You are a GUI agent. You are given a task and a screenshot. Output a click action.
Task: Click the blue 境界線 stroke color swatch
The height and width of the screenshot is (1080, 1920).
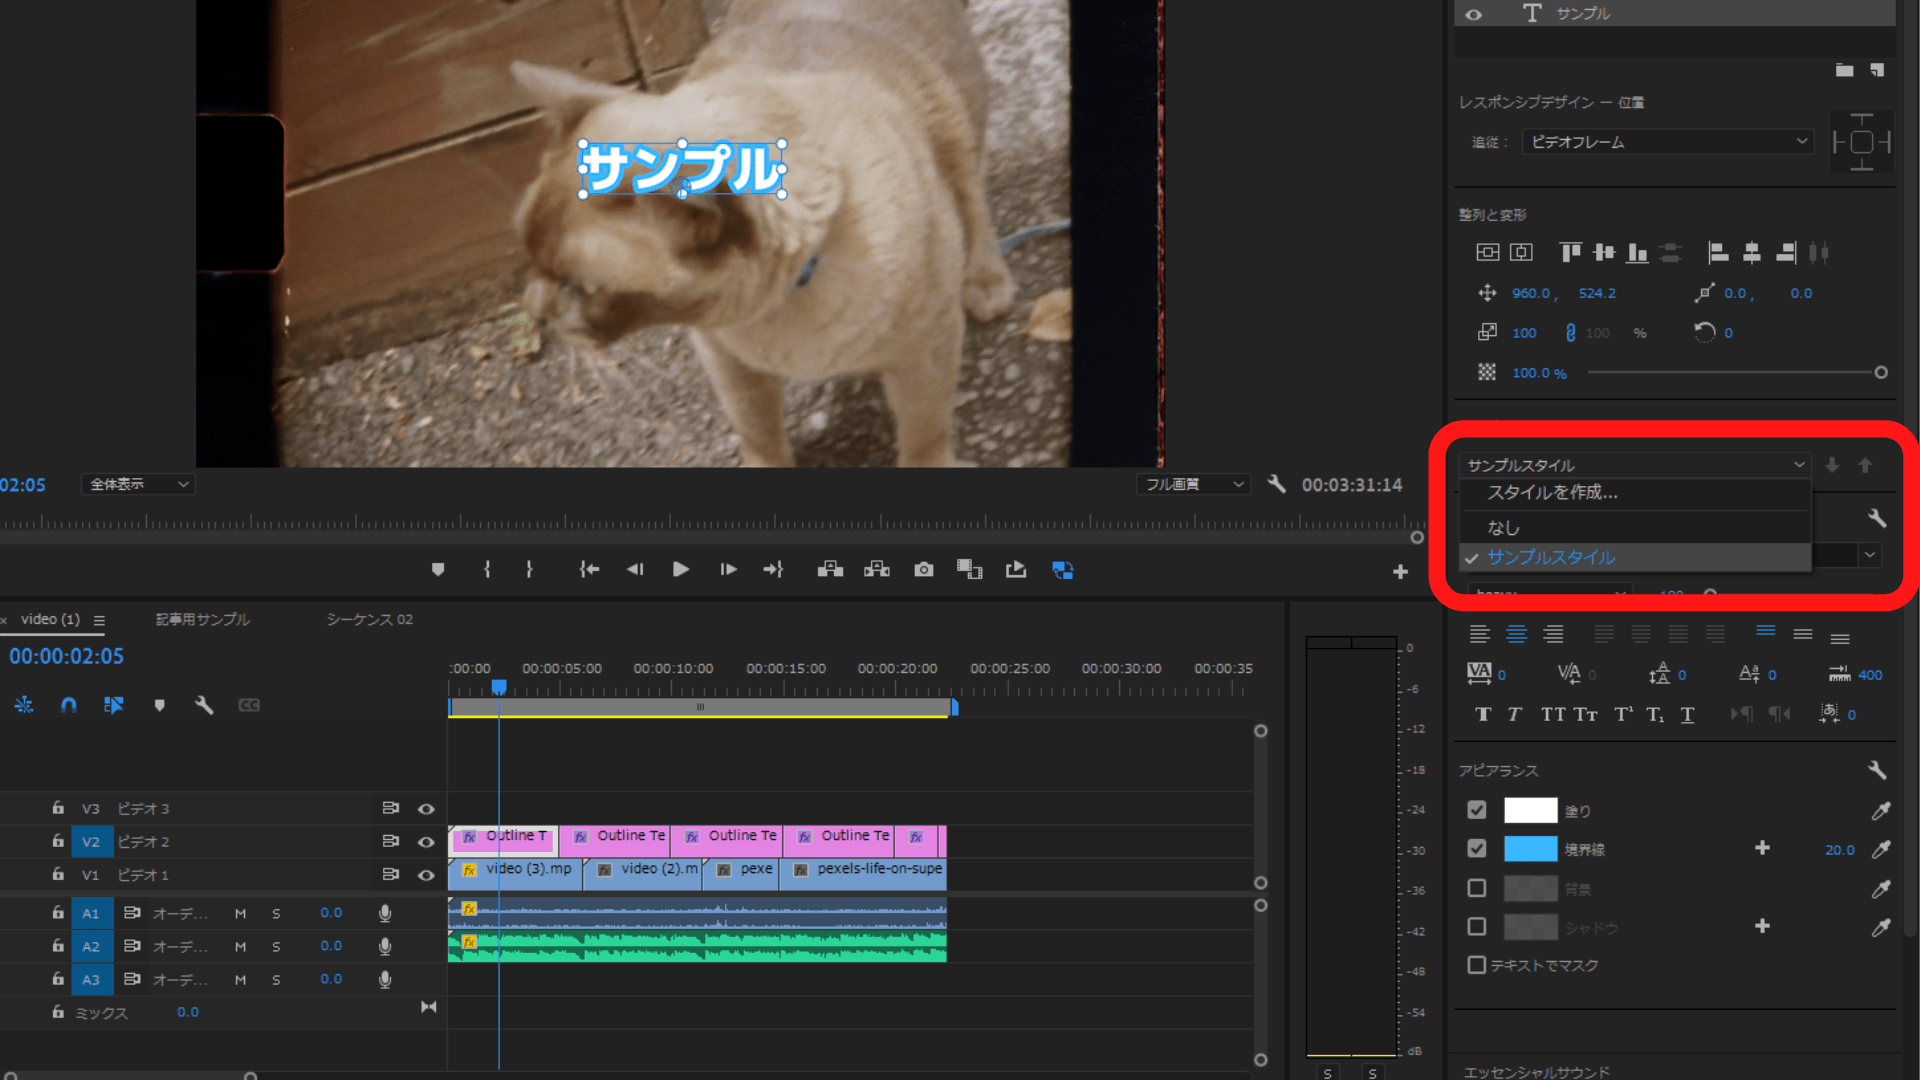click(x=1530, y=849)
